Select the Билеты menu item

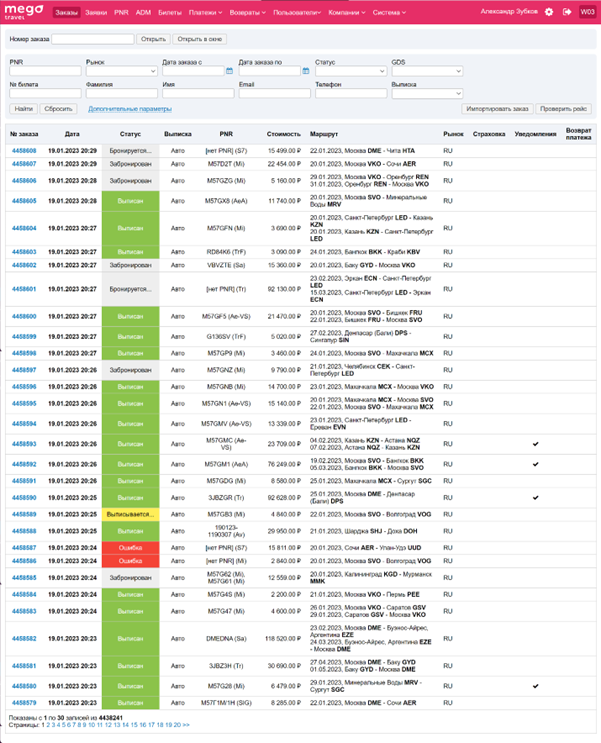170,12
